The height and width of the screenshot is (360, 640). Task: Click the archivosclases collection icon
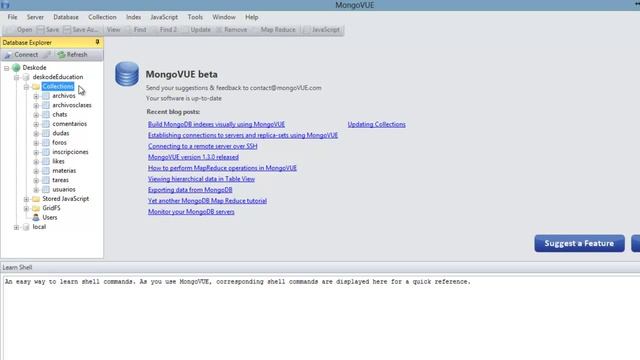[46, 105]
